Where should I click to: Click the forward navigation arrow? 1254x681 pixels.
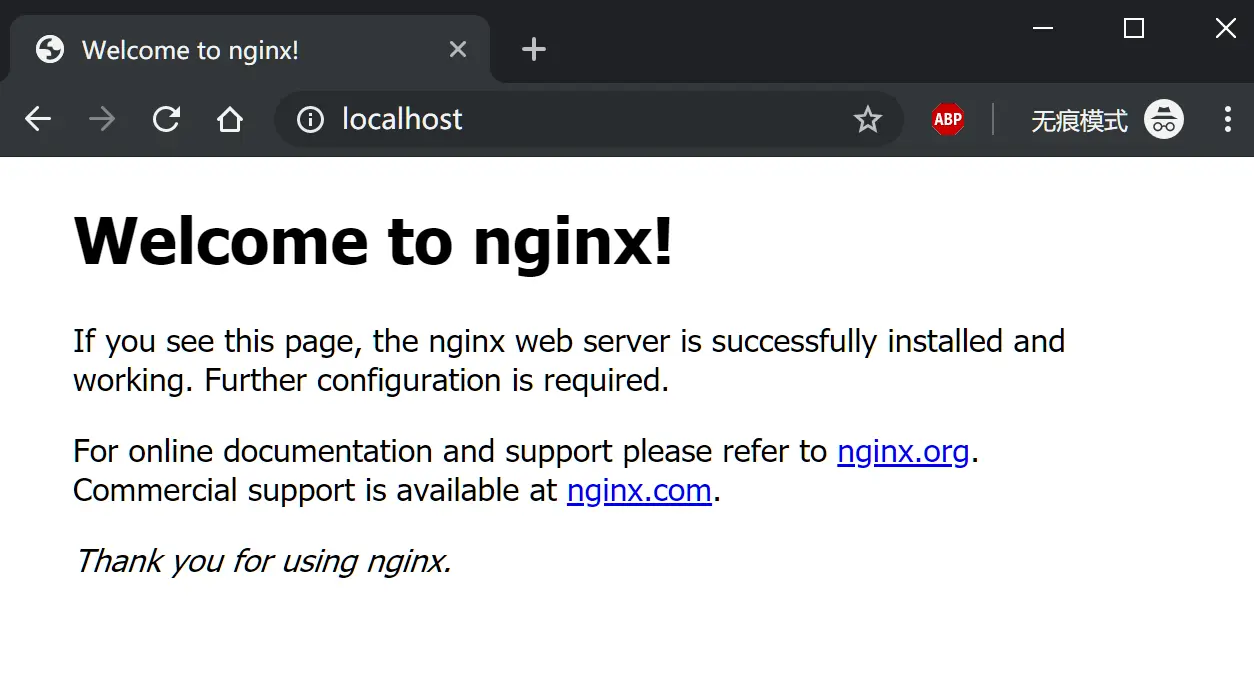pyautogui.click(x=101, y=119)
